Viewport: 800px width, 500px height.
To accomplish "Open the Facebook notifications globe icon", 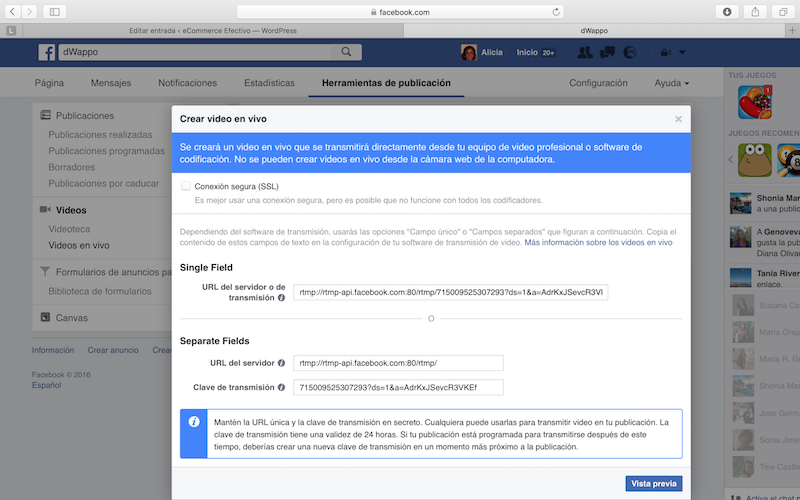I will tap(630, 52).
